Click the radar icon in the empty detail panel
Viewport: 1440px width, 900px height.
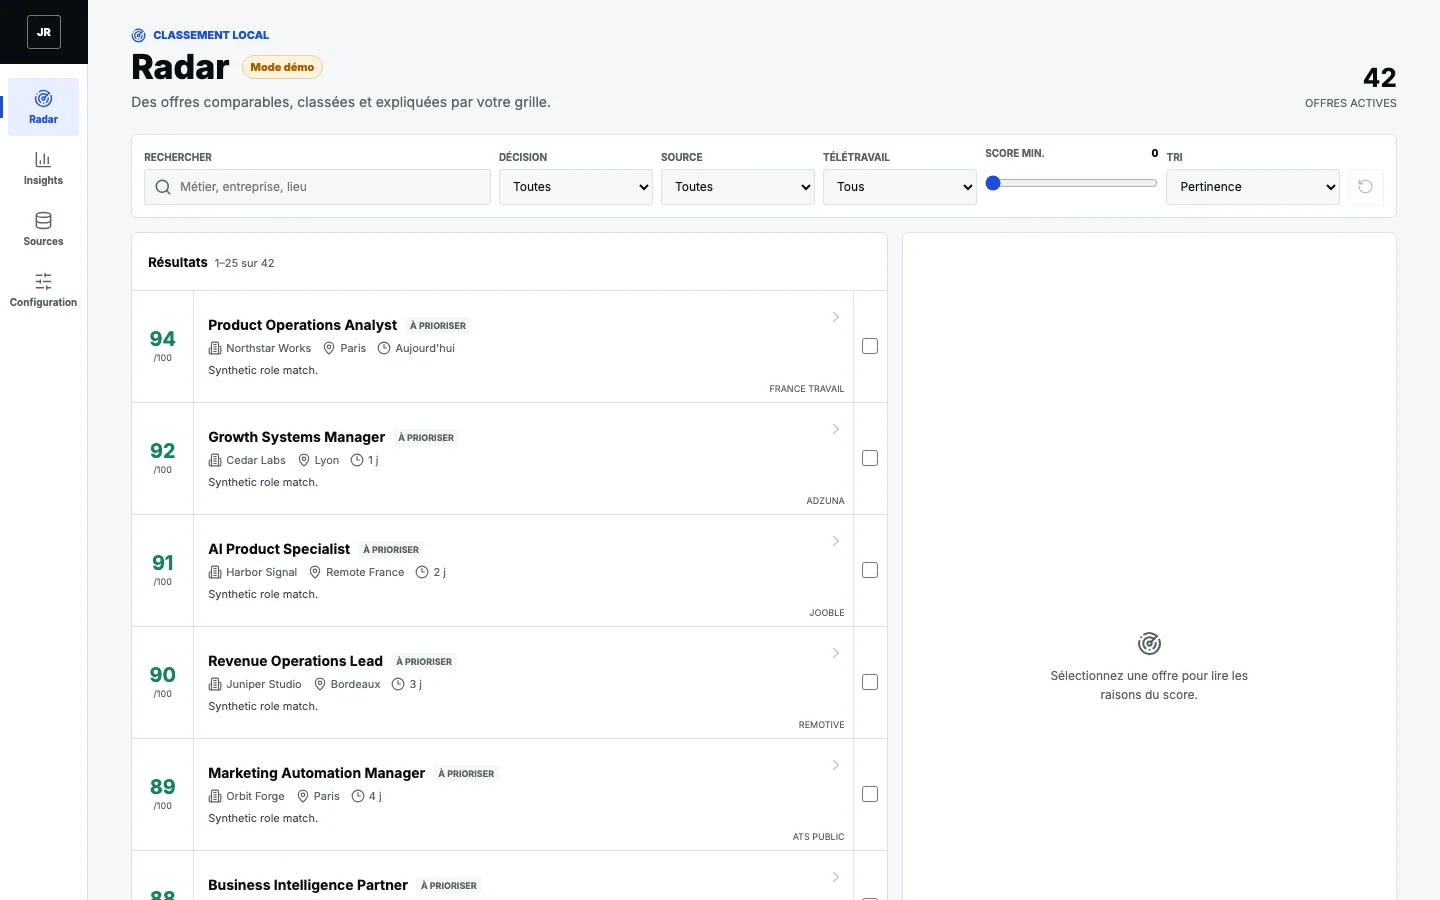(1149, 643)
